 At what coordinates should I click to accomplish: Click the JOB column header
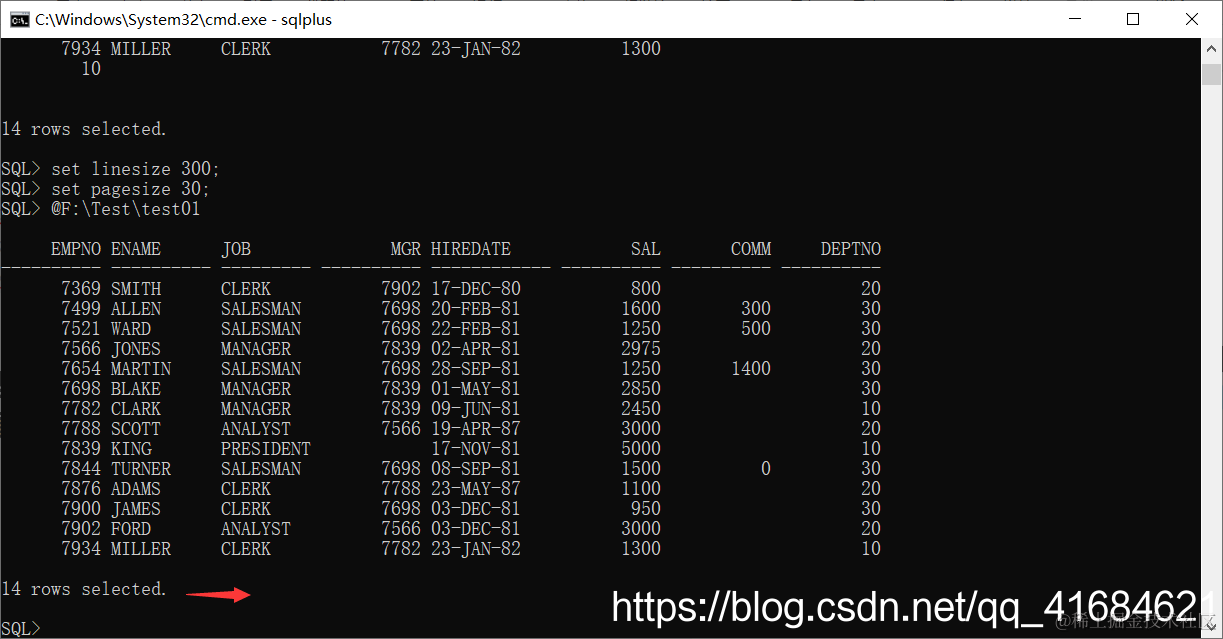[x=236, y=249]
